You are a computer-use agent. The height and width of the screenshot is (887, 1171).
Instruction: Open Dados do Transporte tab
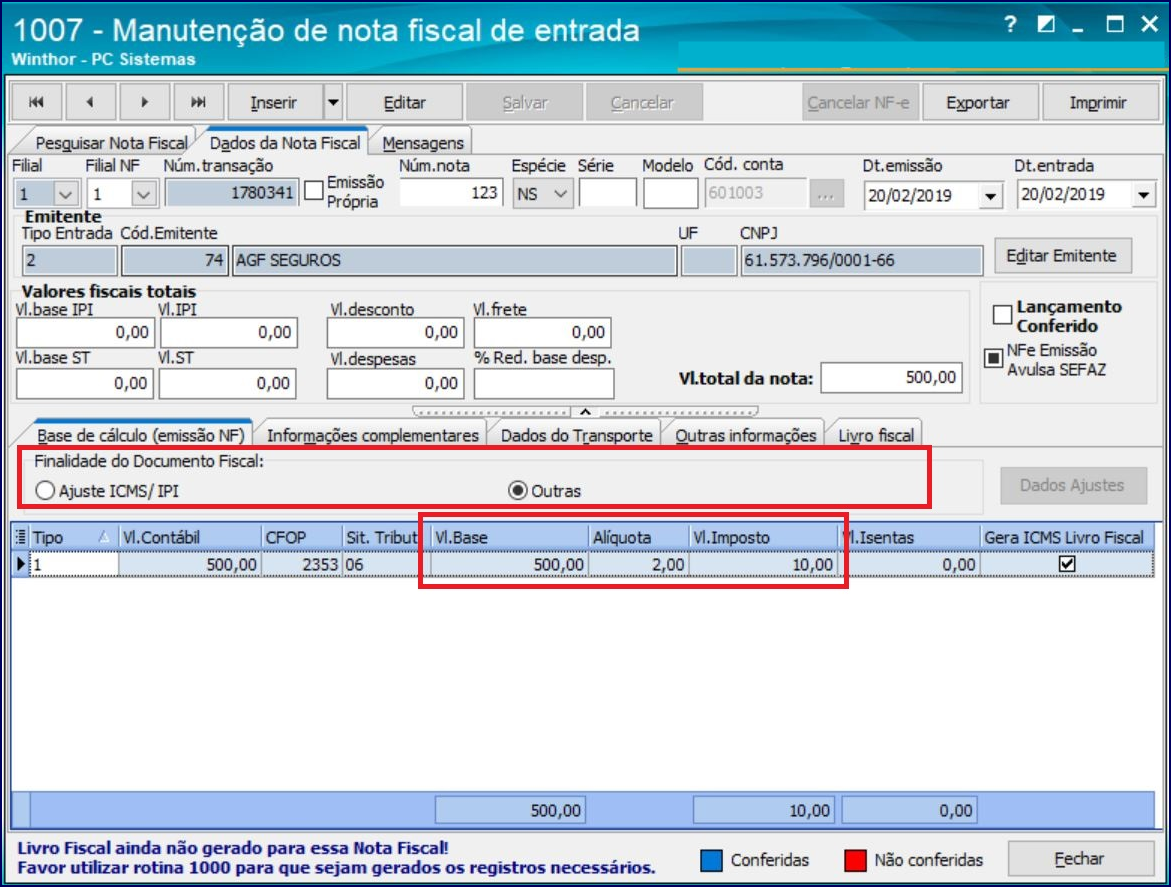577,435
